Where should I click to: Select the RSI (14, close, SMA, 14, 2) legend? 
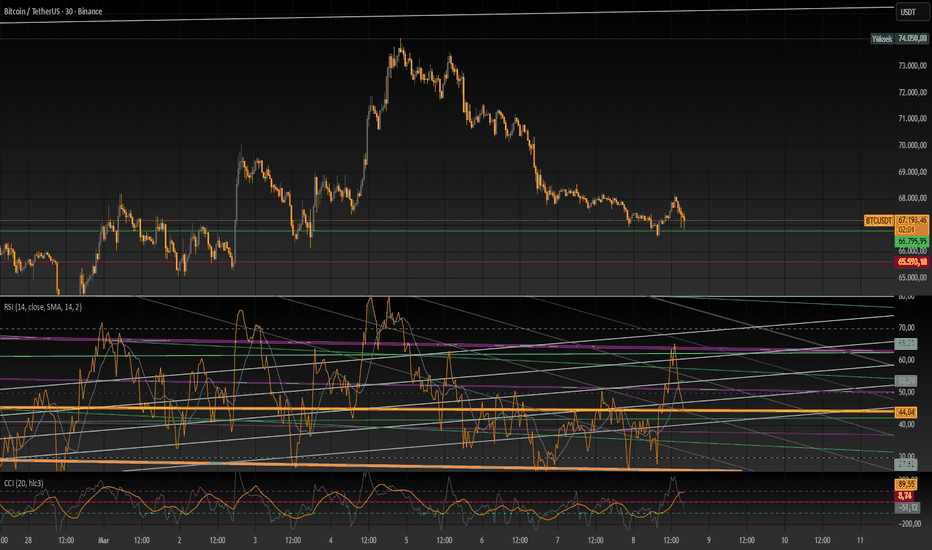[x=43, y=307]
